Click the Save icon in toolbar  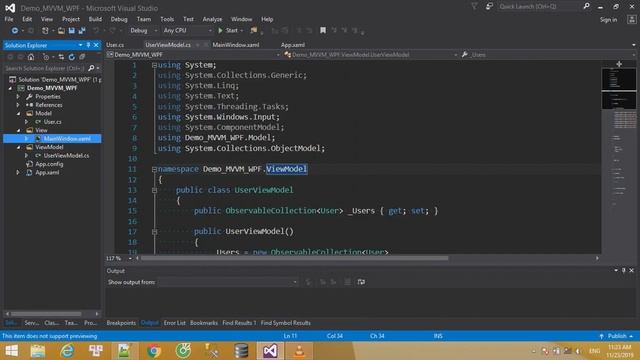click(x=72, y=31)
